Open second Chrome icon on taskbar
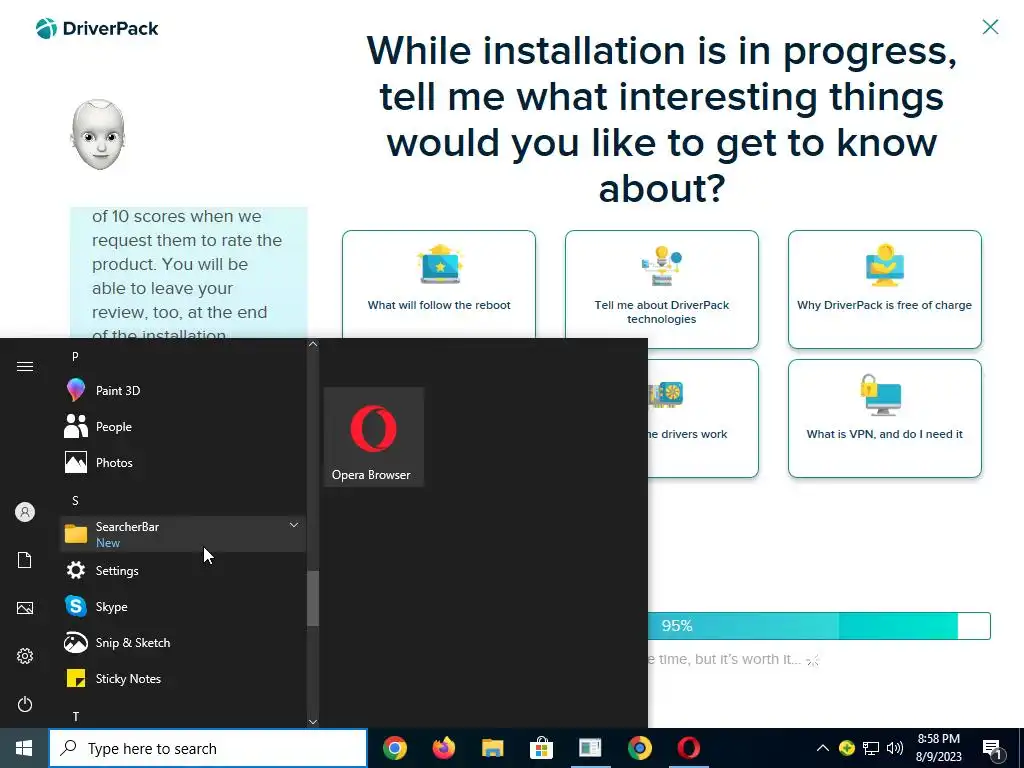Viewport: 1024px width, 768px height. pos(639,748)
